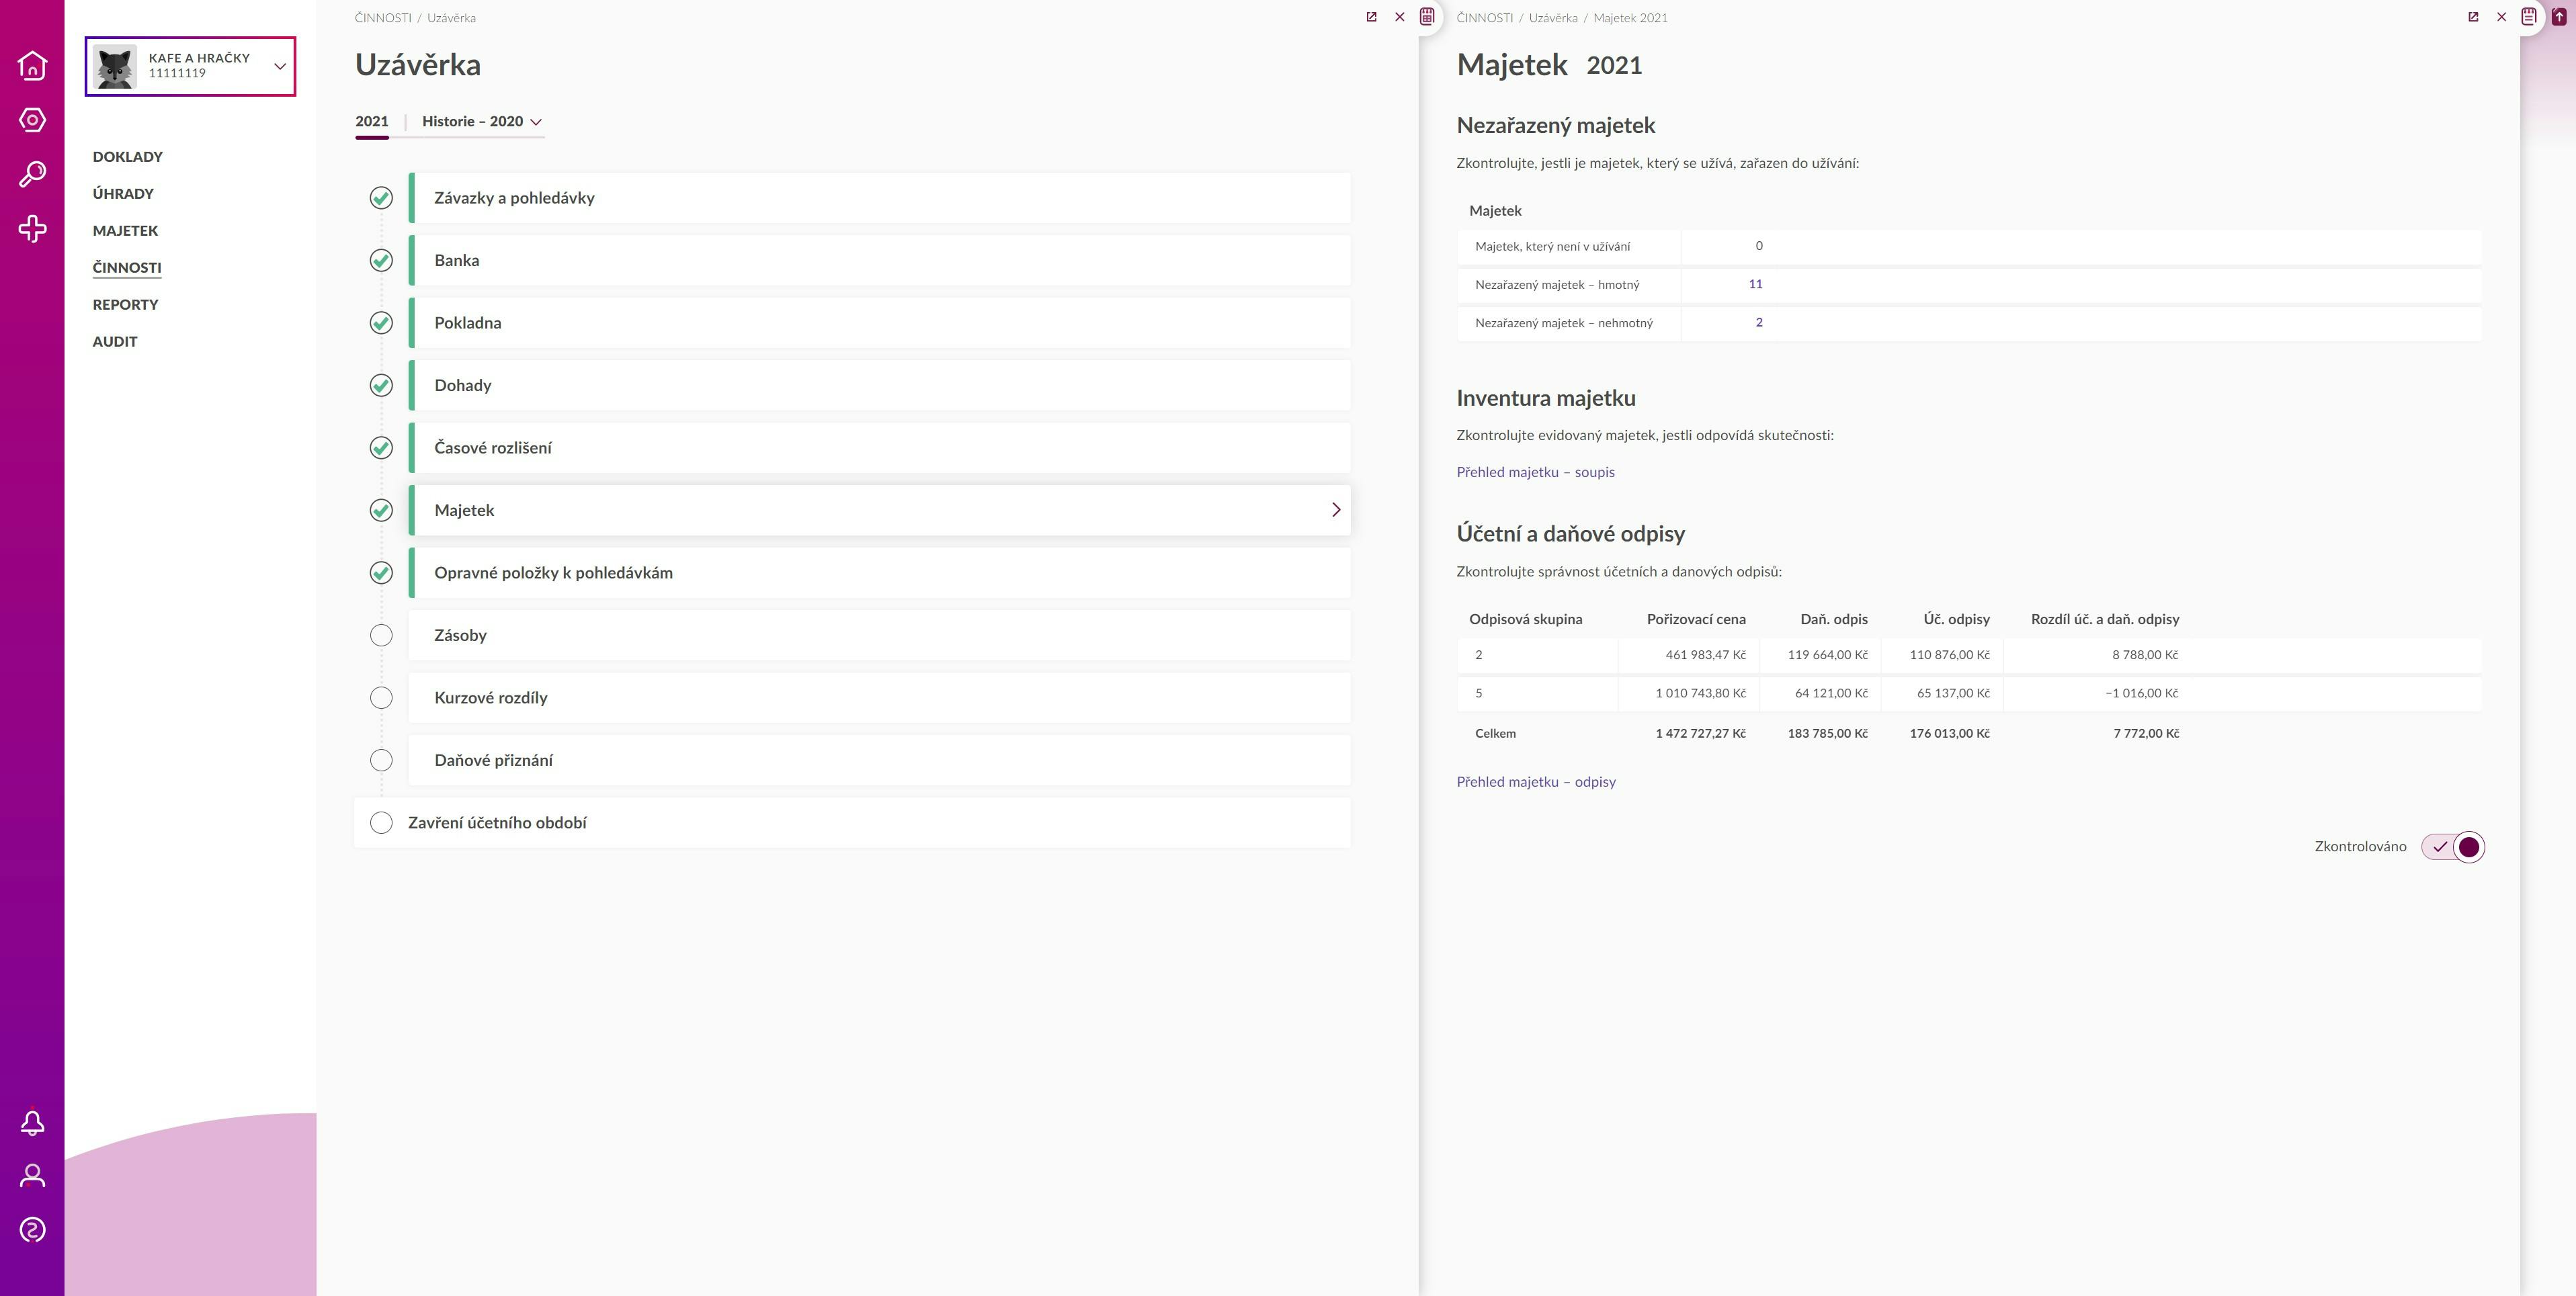Click the Pořizovací cena column header
Viewport: 2576px width, 1296px height.
(x=1696, y=619)
